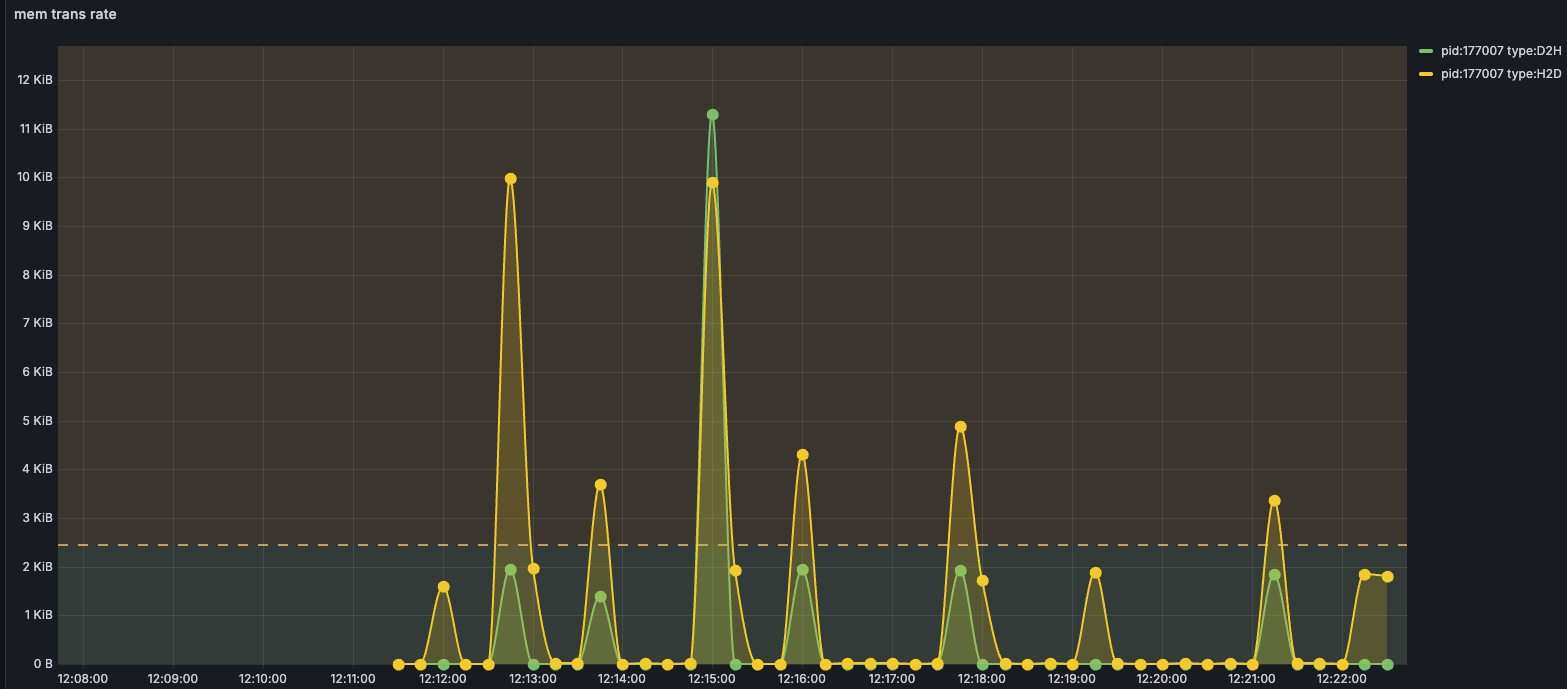Click the 12:15:00 time axis label

712,679
